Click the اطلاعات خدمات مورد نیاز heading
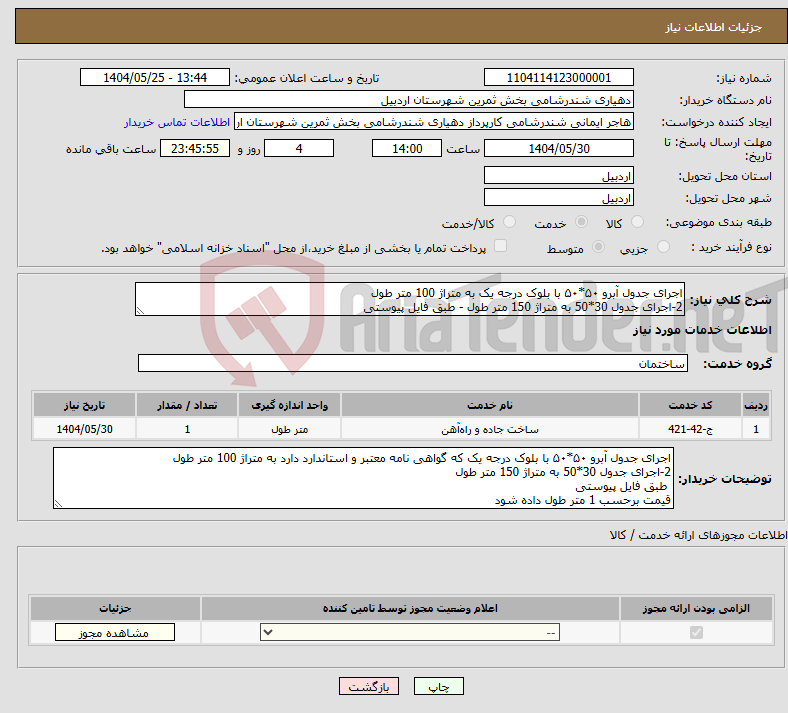The image size is (788, 713). click(702, 330)
